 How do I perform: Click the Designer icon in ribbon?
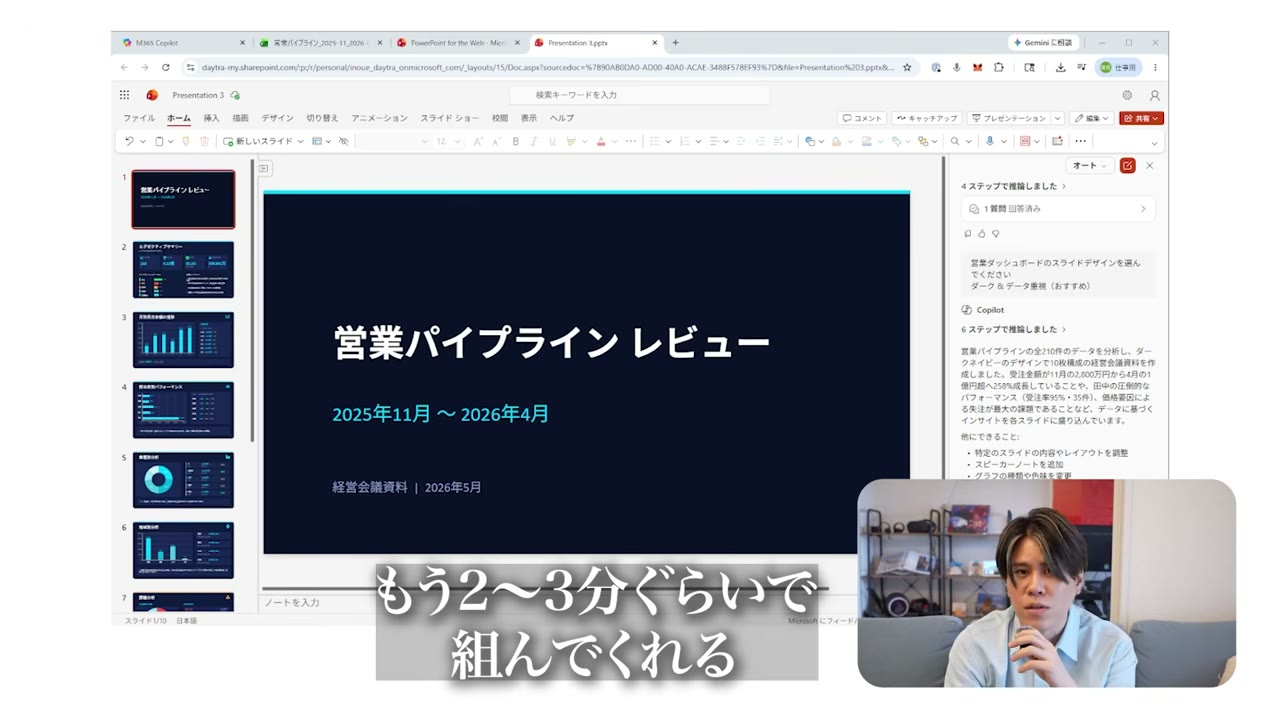(1058, 141)
